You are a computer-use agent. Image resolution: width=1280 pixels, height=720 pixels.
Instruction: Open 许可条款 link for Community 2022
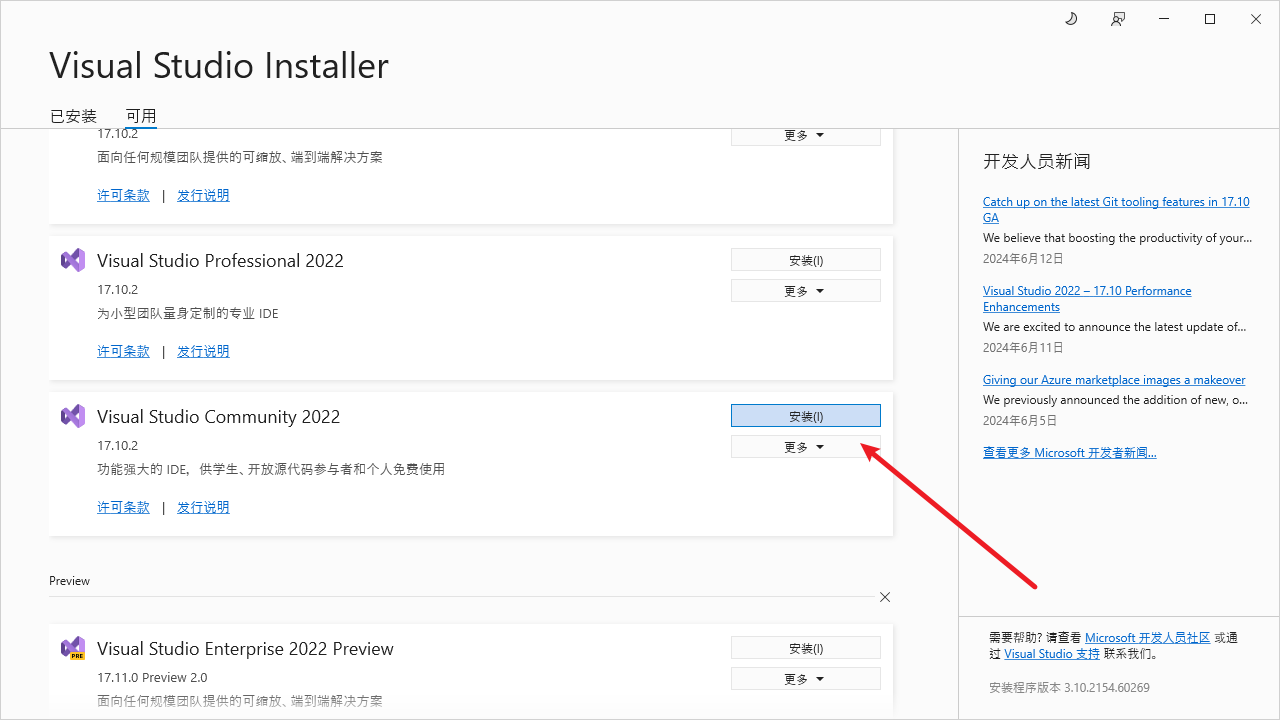pos(123,507)
